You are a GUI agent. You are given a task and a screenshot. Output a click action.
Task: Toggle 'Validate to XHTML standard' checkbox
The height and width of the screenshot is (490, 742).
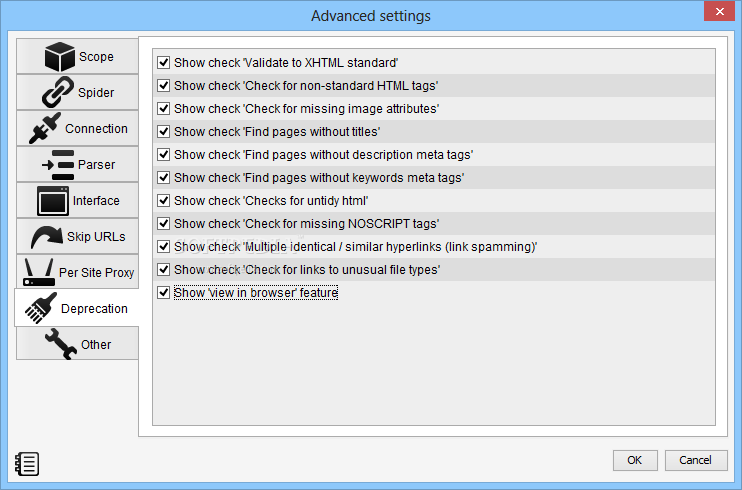[x=164, y=62]
